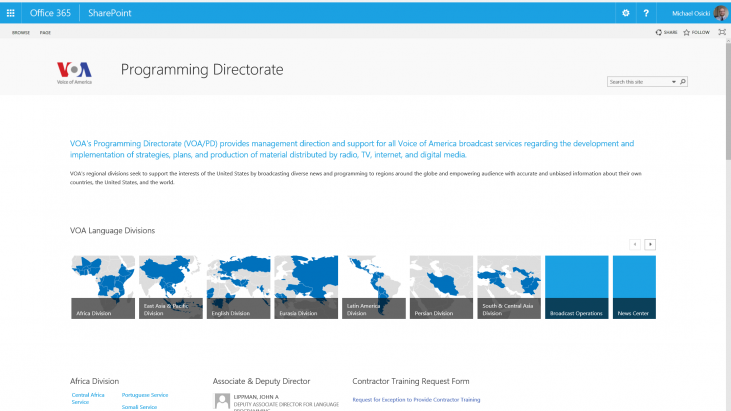Open the Office 365 app launcher
731x411 pixels.
(x=10, y=13)
